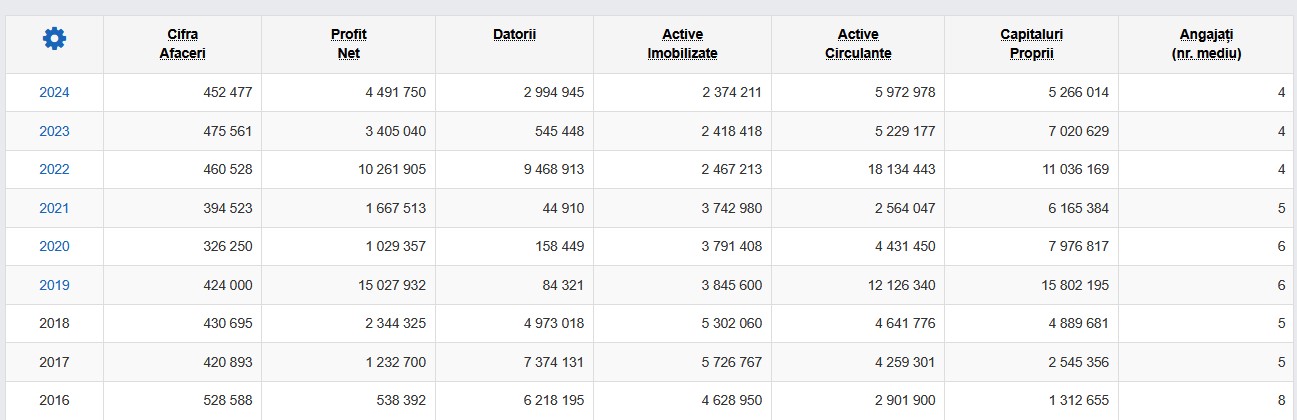Image resolution: width=1297 pixels, height=420 pixels.
Task: Click the Active Imobilizate column header
Action: [682, 43]
